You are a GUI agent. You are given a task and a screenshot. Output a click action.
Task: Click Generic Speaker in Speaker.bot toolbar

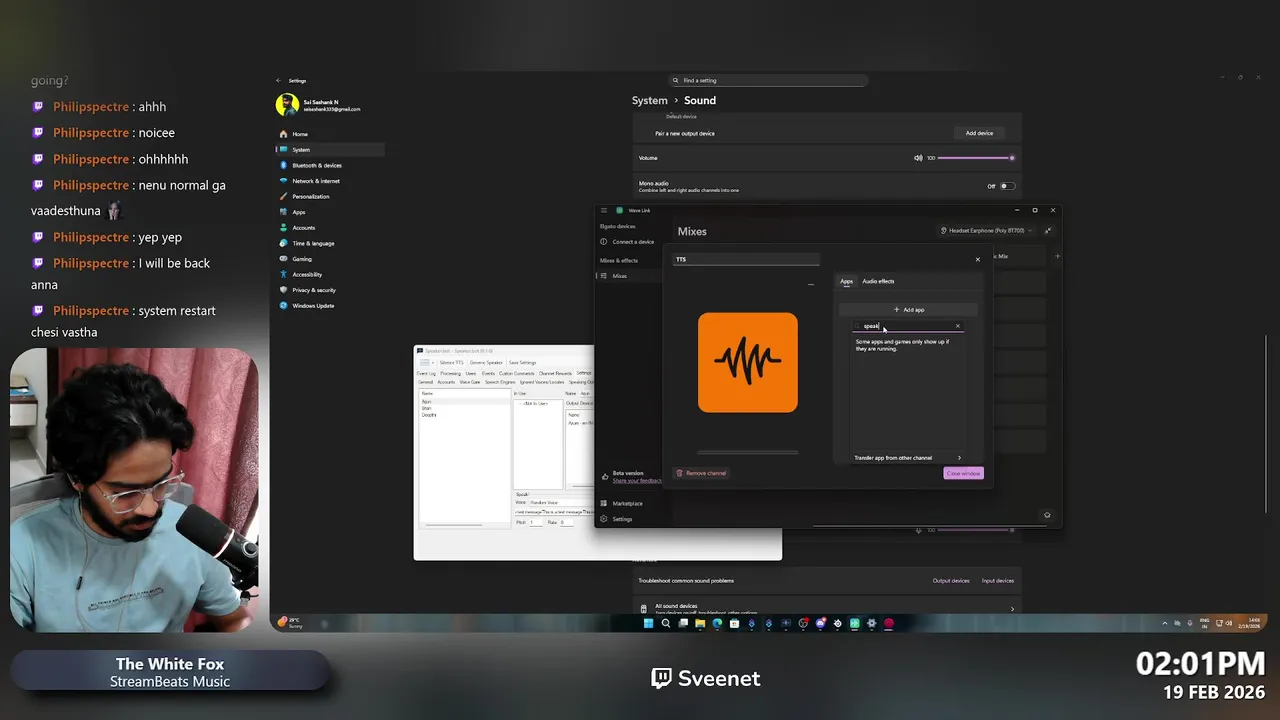(x=486, y=363)
